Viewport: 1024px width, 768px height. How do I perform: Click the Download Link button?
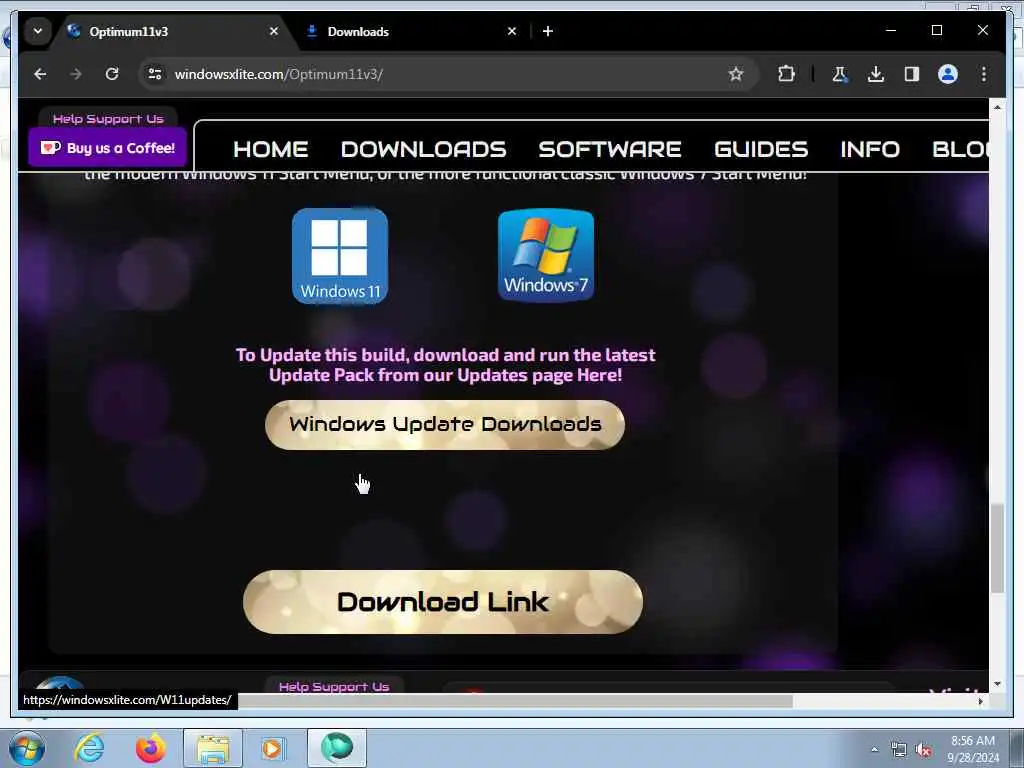tap(443, 601)
